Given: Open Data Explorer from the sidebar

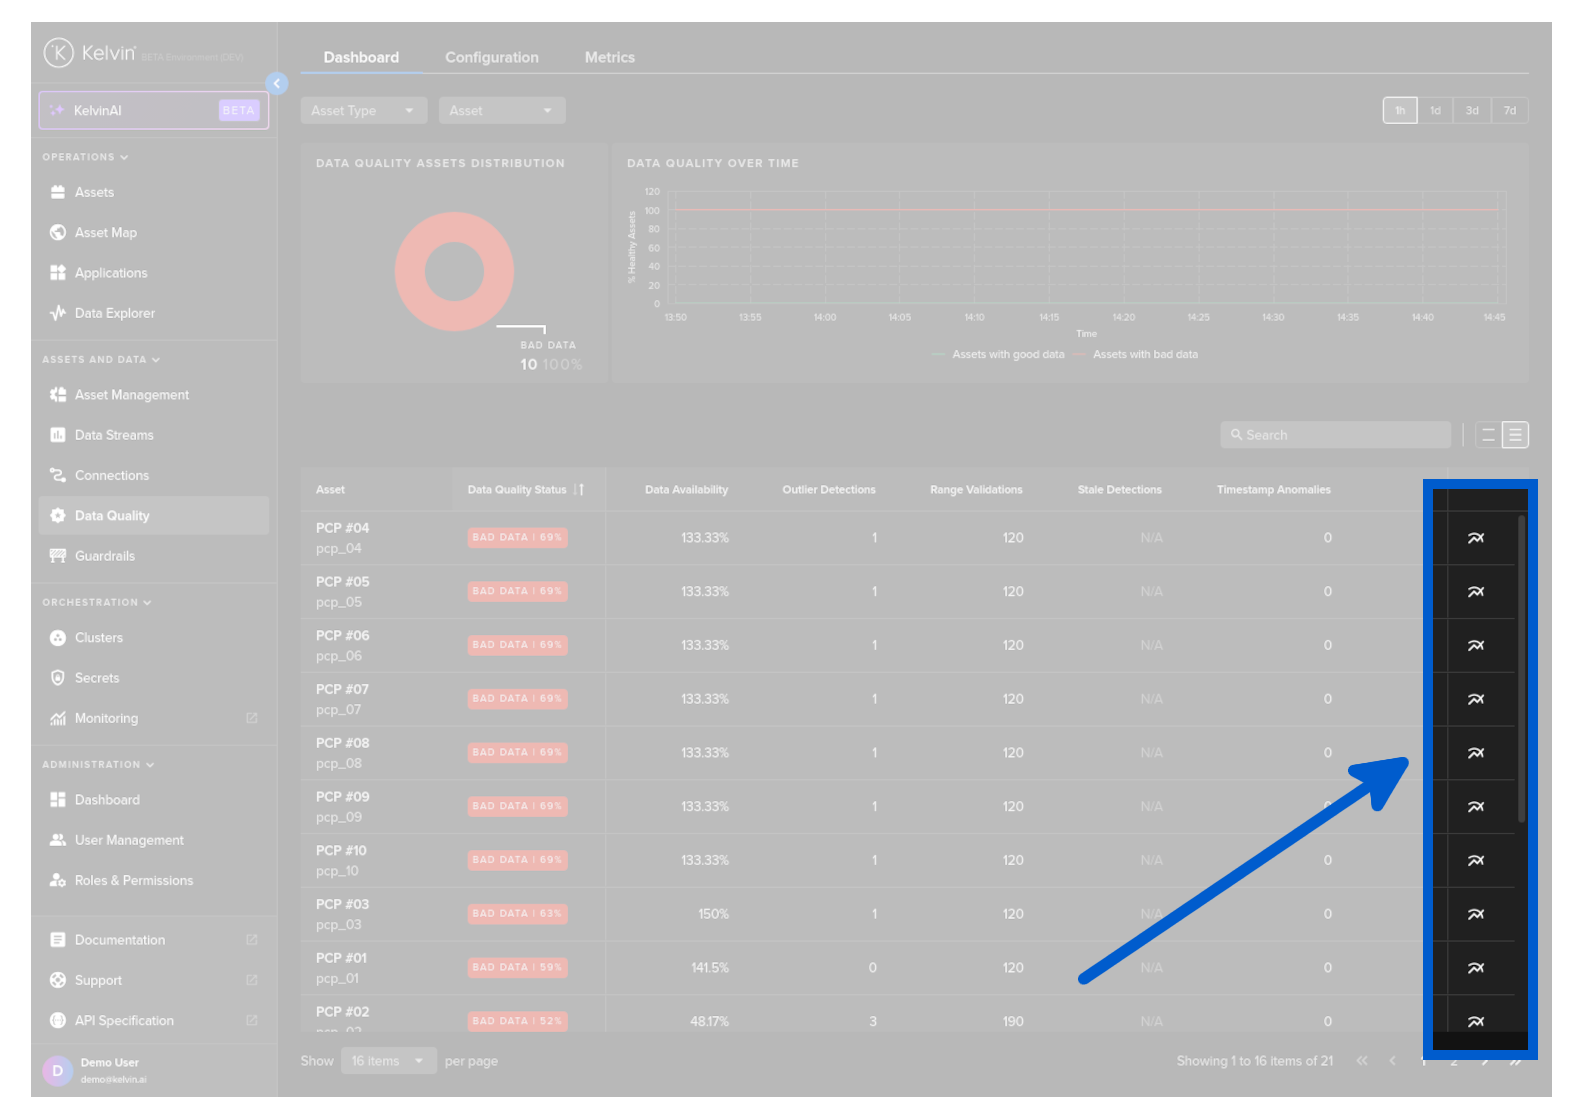Looking at the screenshot, I should [x=114, y=313].
